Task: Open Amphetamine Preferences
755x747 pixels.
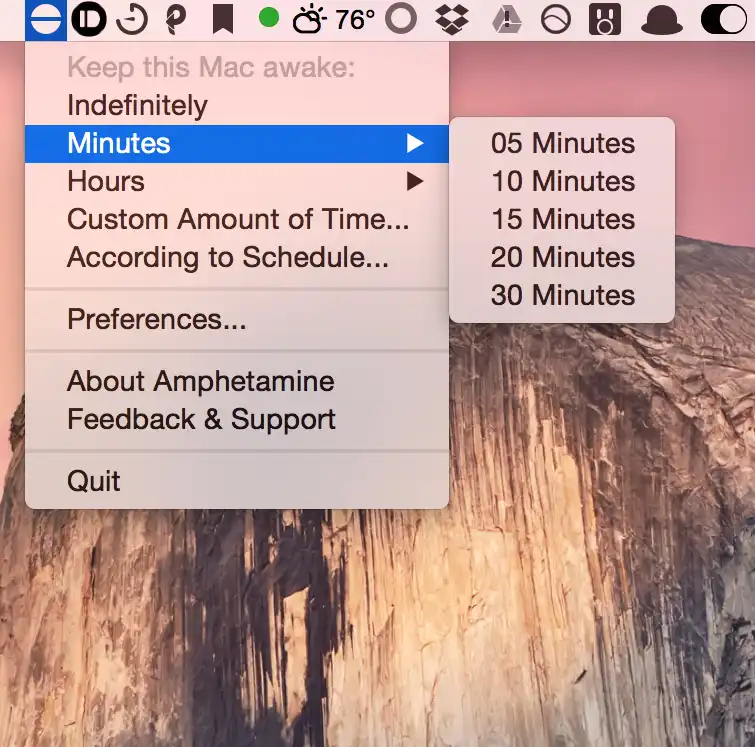Action: 156,320
